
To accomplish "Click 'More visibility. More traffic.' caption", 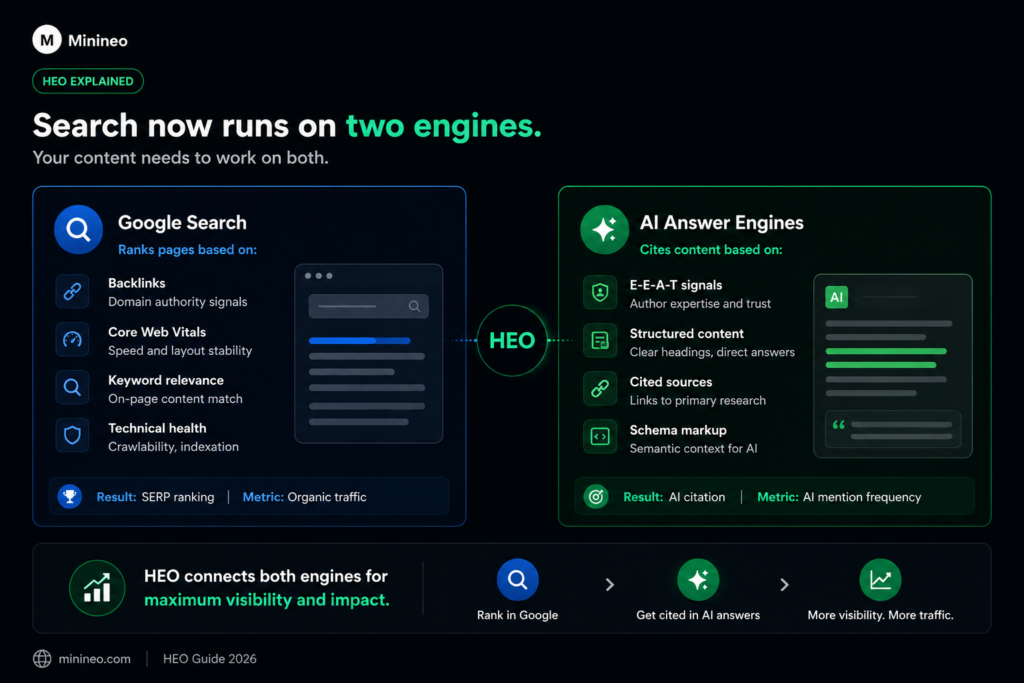I will (880, 615).
